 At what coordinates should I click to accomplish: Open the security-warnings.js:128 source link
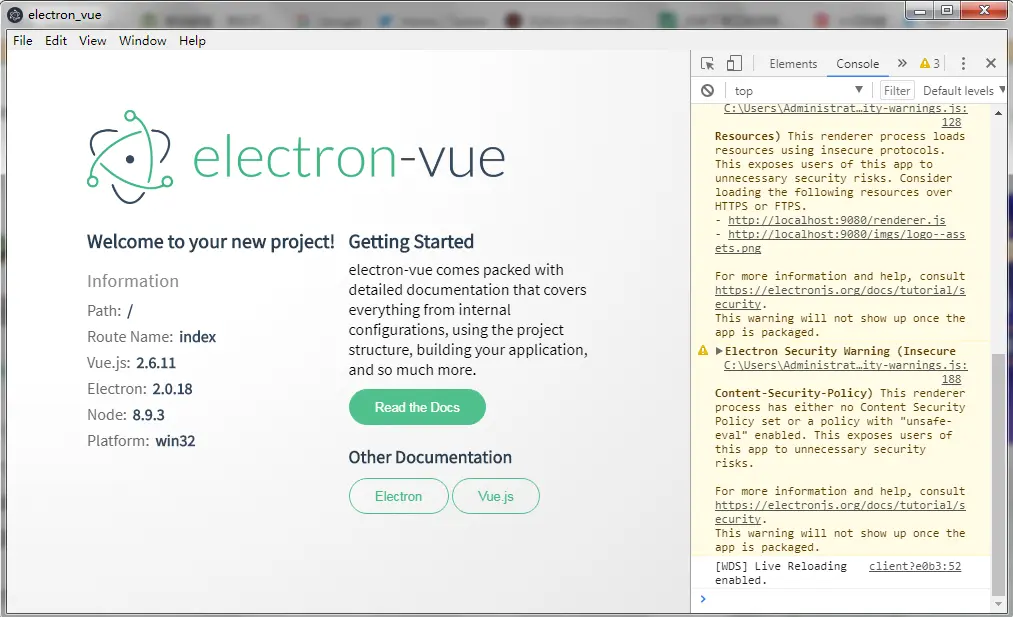[x=846, y=115]
